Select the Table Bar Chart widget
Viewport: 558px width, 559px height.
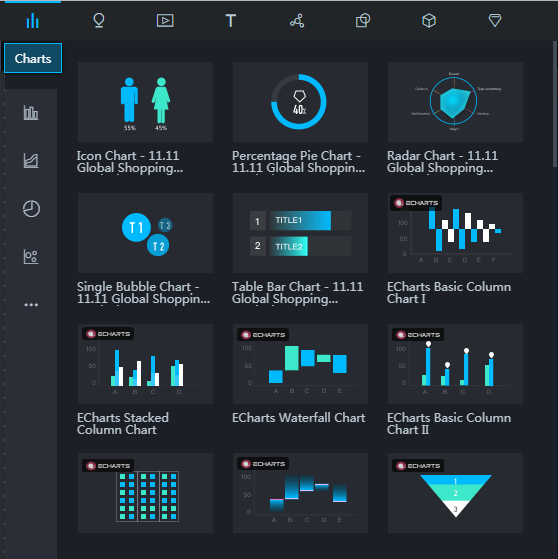pos(300,233)
